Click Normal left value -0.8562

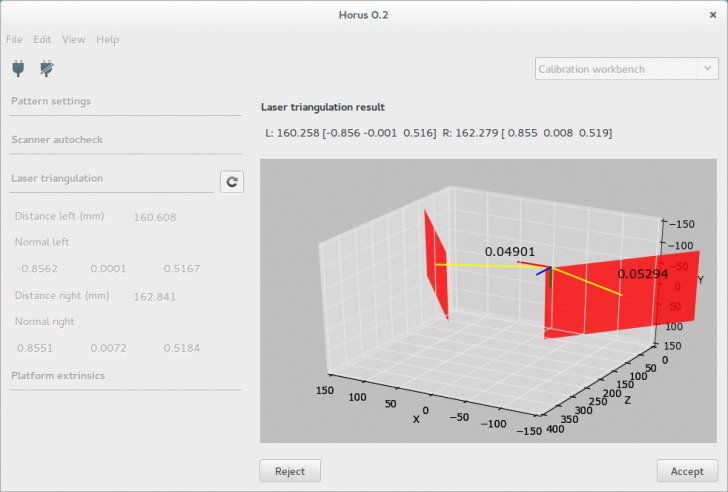pyautogui.click(x=37, y=268)
